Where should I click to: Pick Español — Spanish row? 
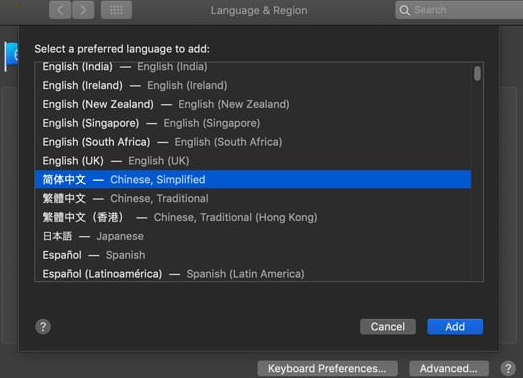[x=253, y=255]
